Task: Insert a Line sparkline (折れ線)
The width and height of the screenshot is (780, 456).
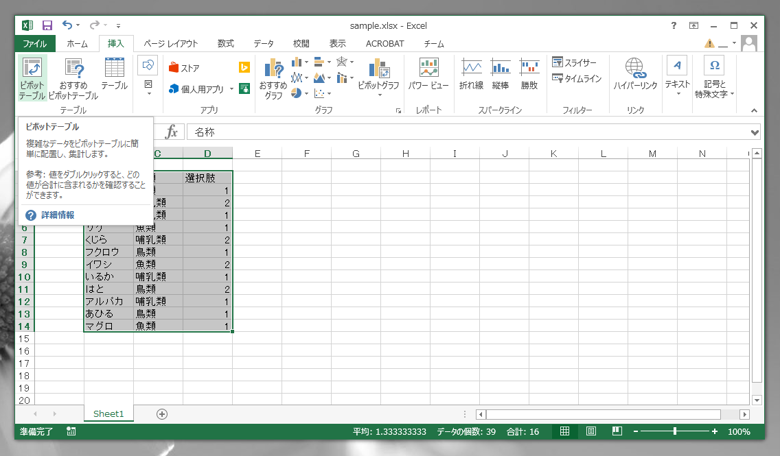Action: (471, 74)
